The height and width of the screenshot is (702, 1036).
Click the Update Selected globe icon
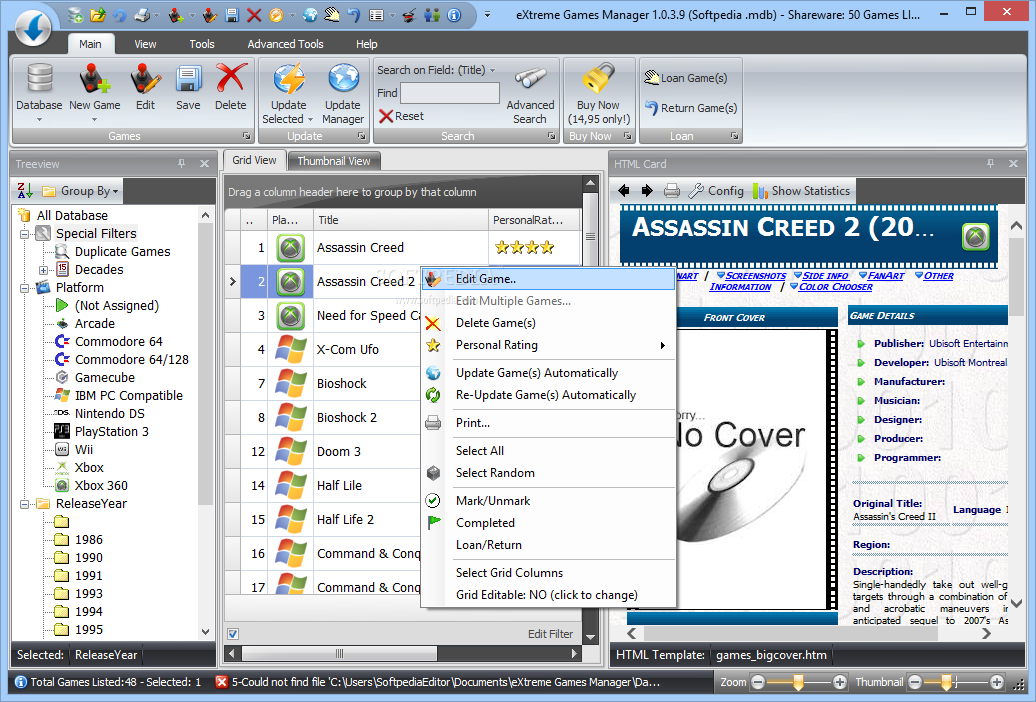click(x=289, y=78)
